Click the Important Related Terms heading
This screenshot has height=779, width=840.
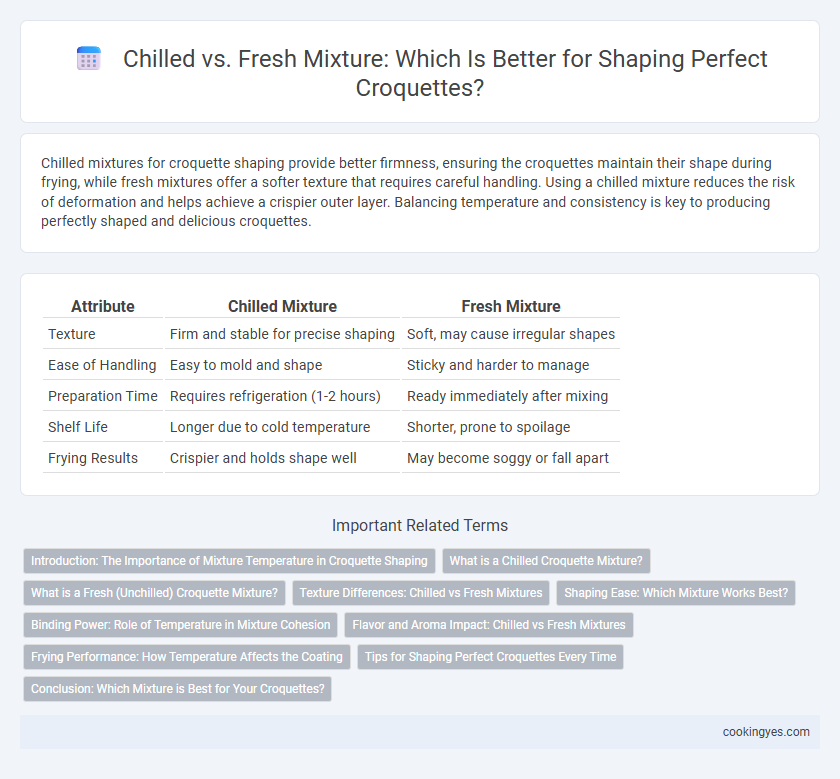pos(420,526)
